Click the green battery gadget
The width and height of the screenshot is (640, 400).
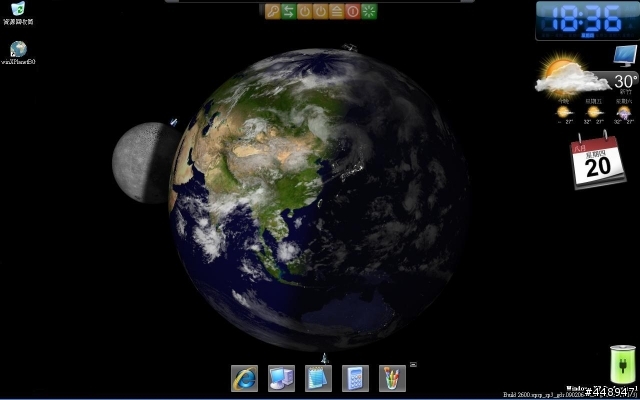pos(623,364)
